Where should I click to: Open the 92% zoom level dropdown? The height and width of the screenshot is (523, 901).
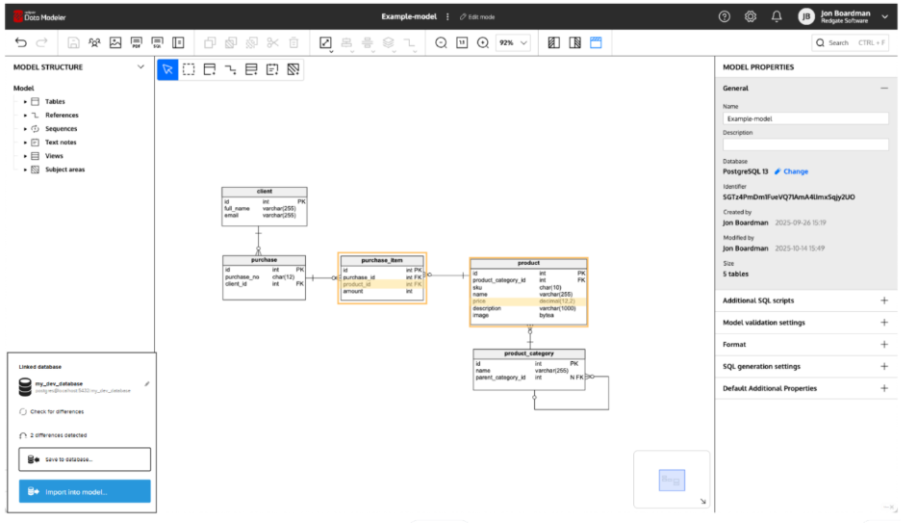point(513,43)
